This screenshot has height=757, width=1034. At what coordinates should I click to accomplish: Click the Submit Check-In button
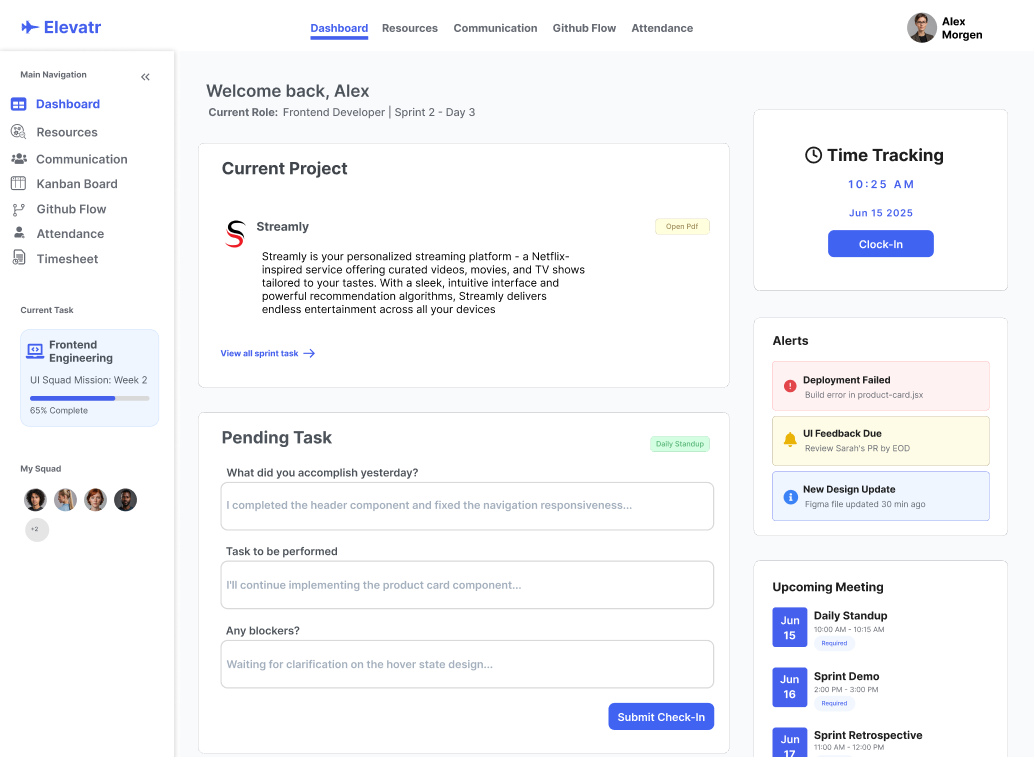[661, 717]
